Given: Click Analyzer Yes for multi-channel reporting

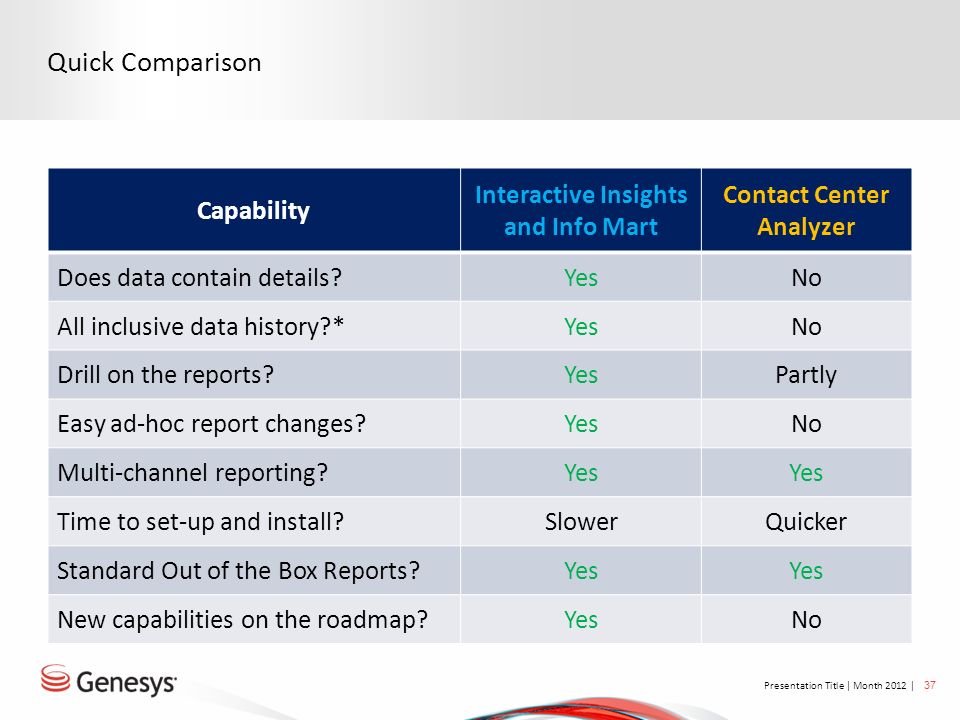Looking at the screenshot, I should [x=806, y=473].
